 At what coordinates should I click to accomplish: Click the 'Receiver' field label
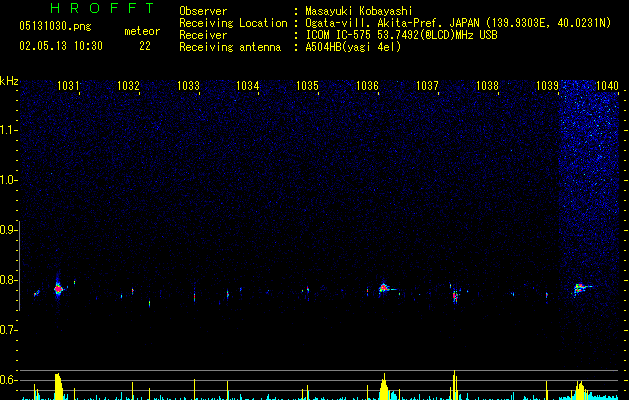point(203,35)
